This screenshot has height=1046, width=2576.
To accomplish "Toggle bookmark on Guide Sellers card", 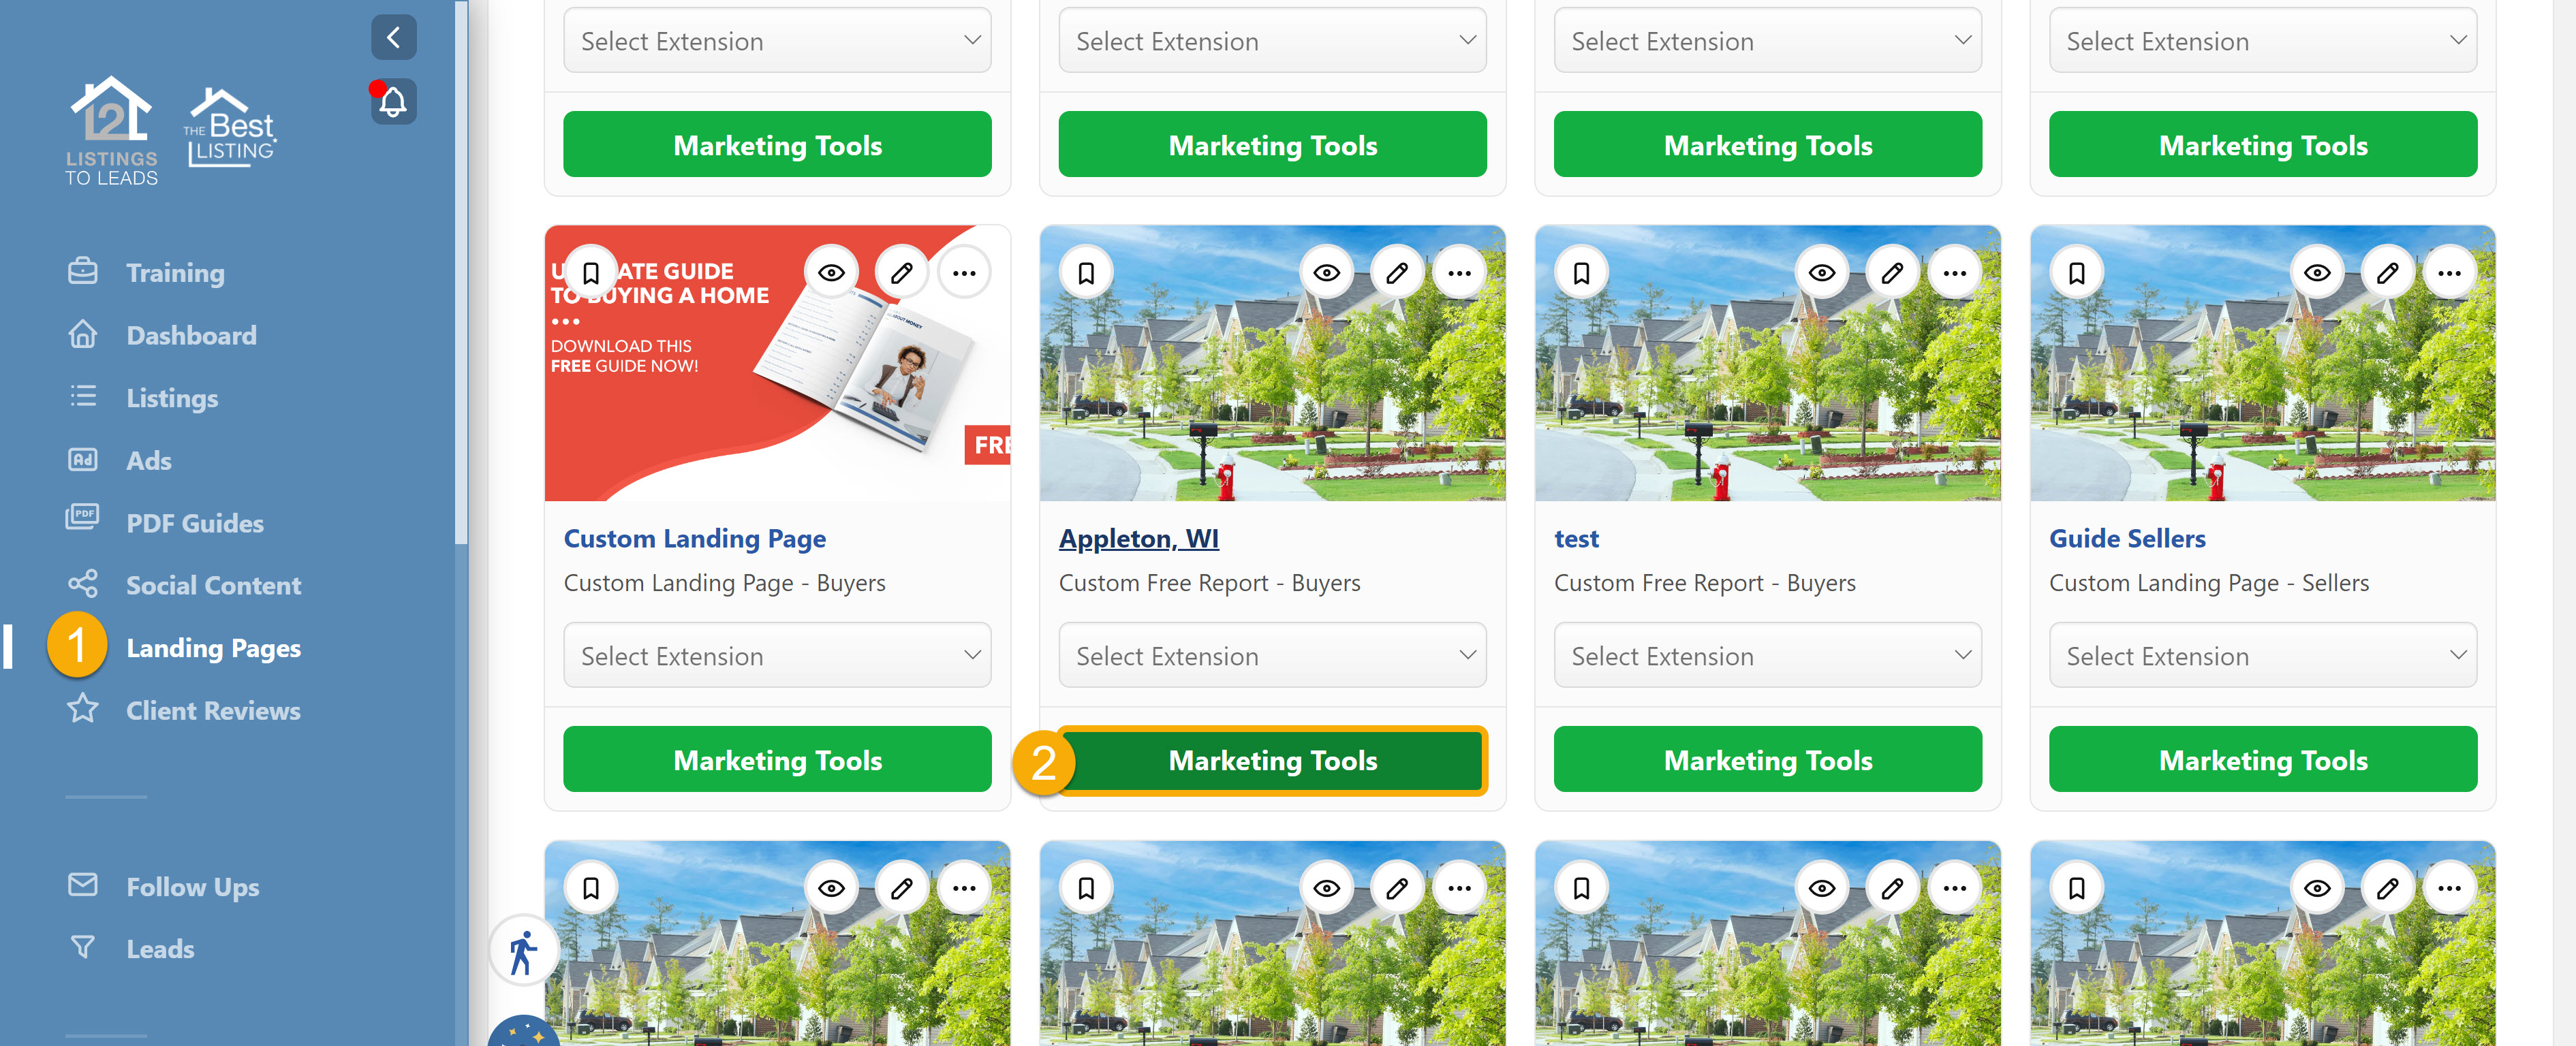I will click(2076, 273).
